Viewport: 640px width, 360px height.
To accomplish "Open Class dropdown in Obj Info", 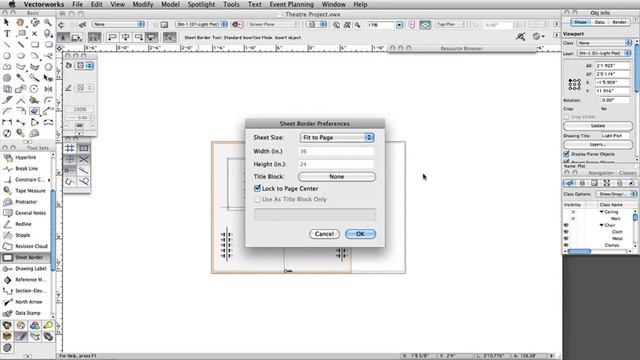I will click(604, 43).
